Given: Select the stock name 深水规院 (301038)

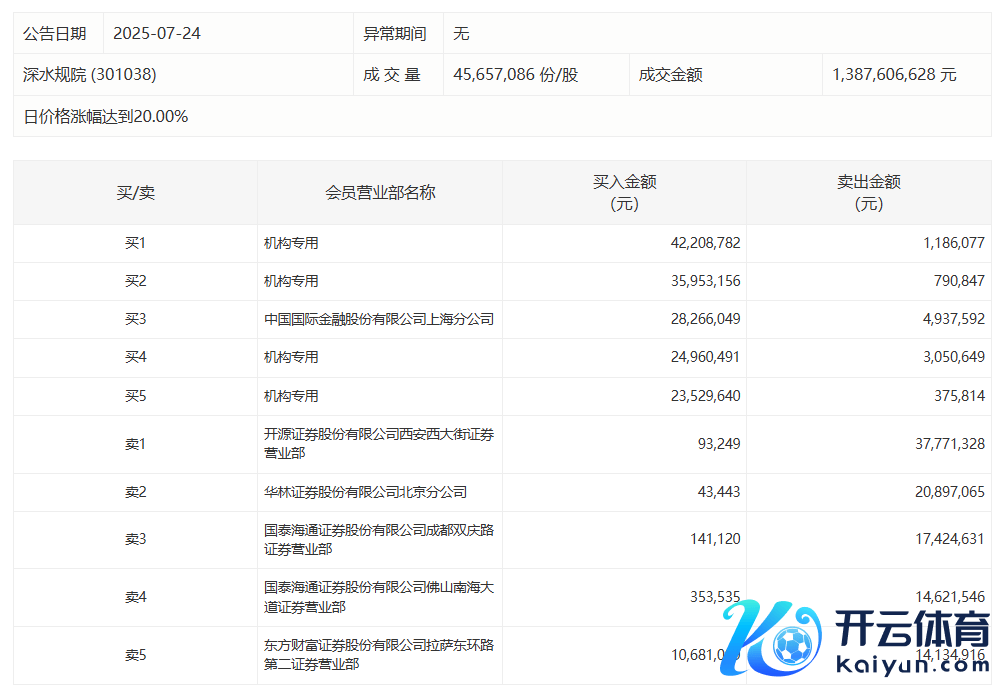Looking at the screenshot, I should pos(90,75).
